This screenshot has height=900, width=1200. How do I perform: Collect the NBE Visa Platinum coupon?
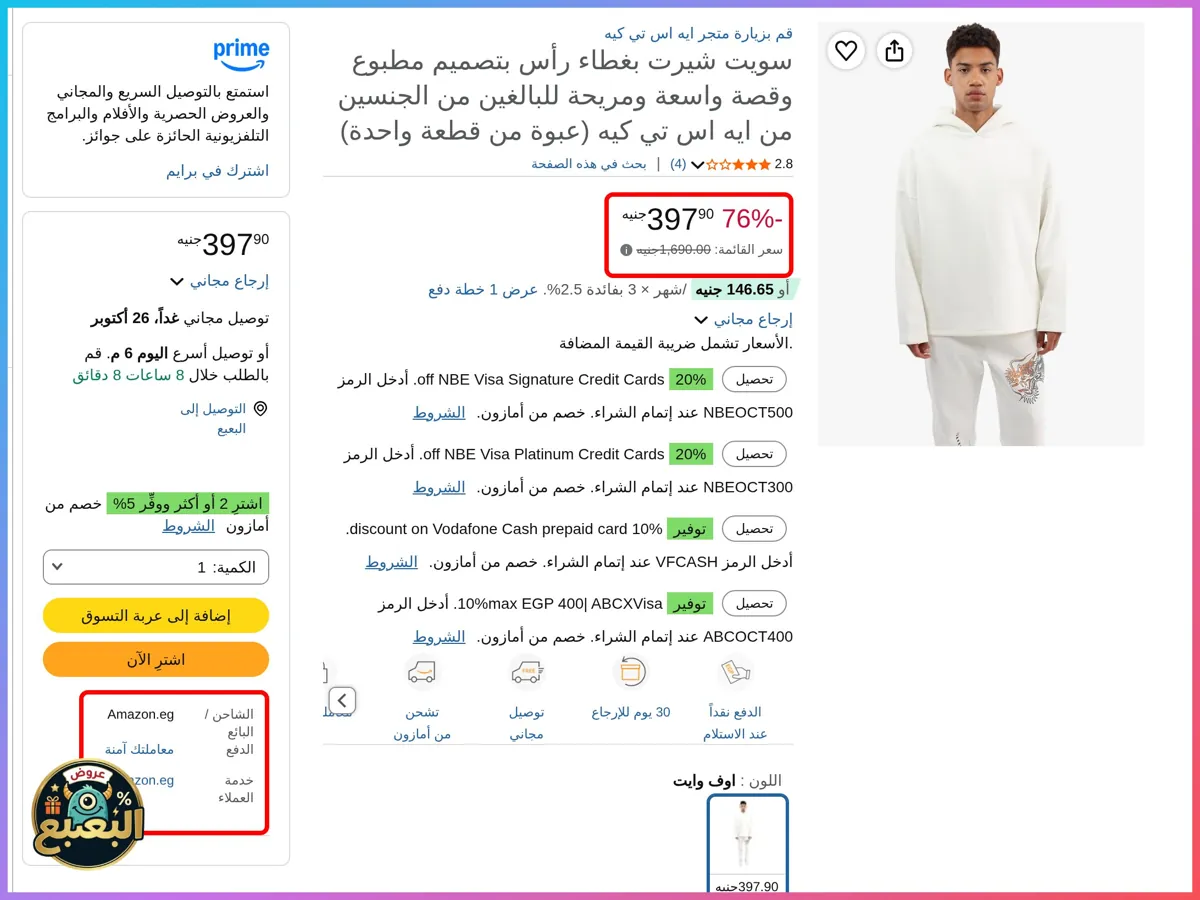[x=755, y=454]
